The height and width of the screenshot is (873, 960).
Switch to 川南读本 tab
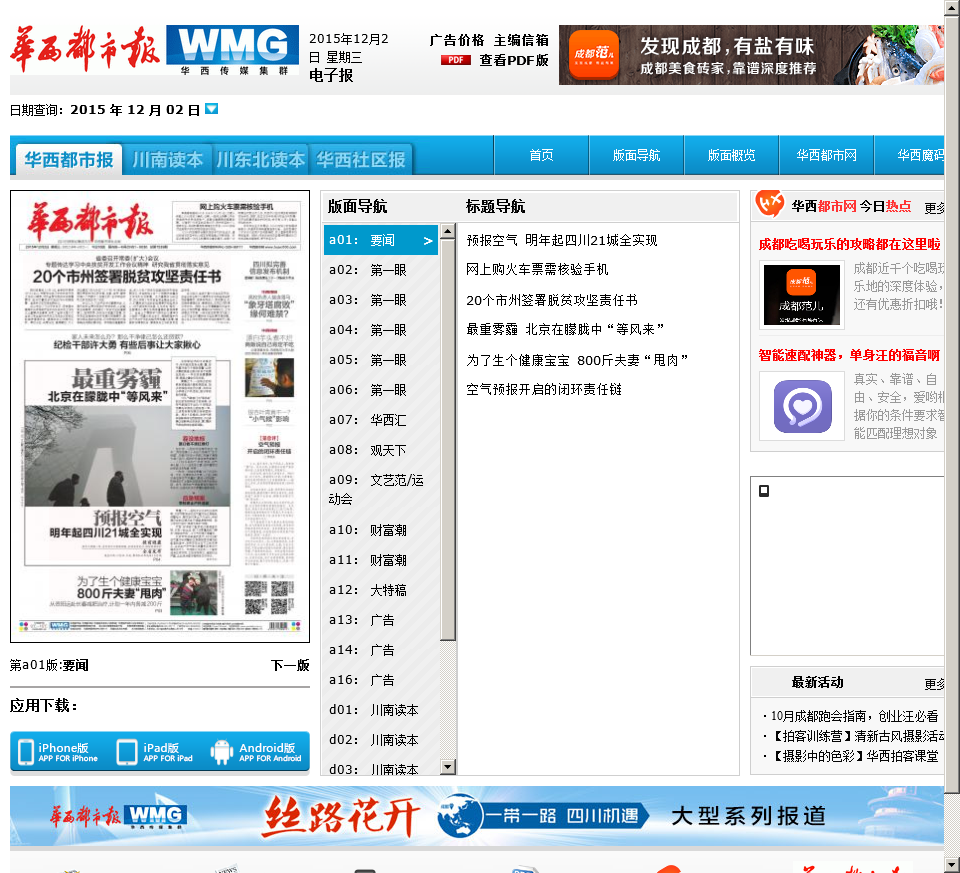click(167, 160)
